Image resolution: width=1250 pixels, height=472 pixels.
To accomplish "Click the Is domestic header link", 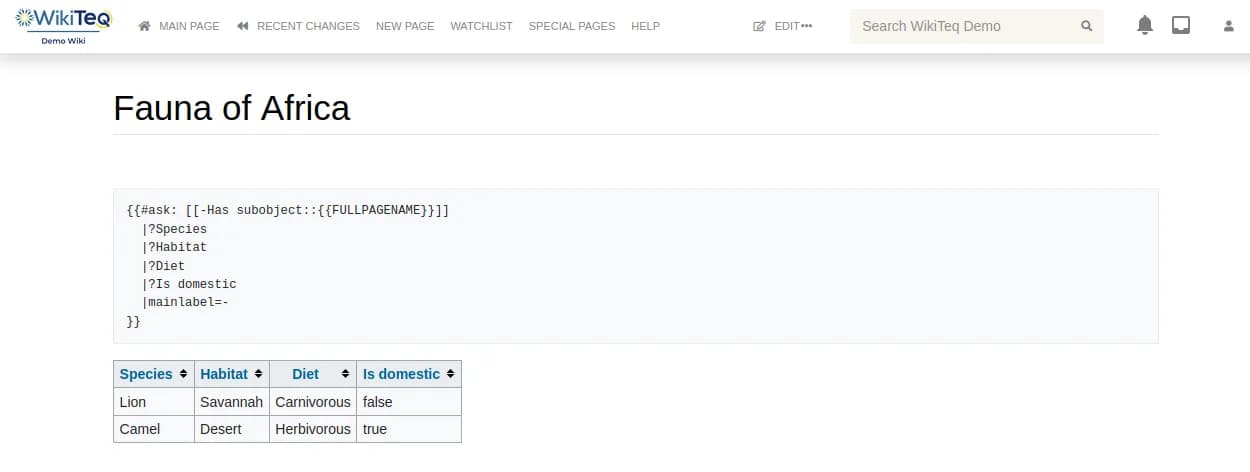I will pyautogui.click(x=401, y=374).
